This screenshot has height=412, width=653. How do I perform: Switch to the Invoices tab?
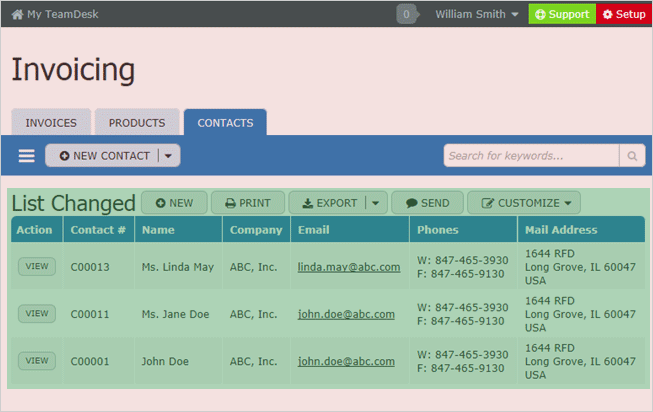pyautogui.click(x=51, y=122)
